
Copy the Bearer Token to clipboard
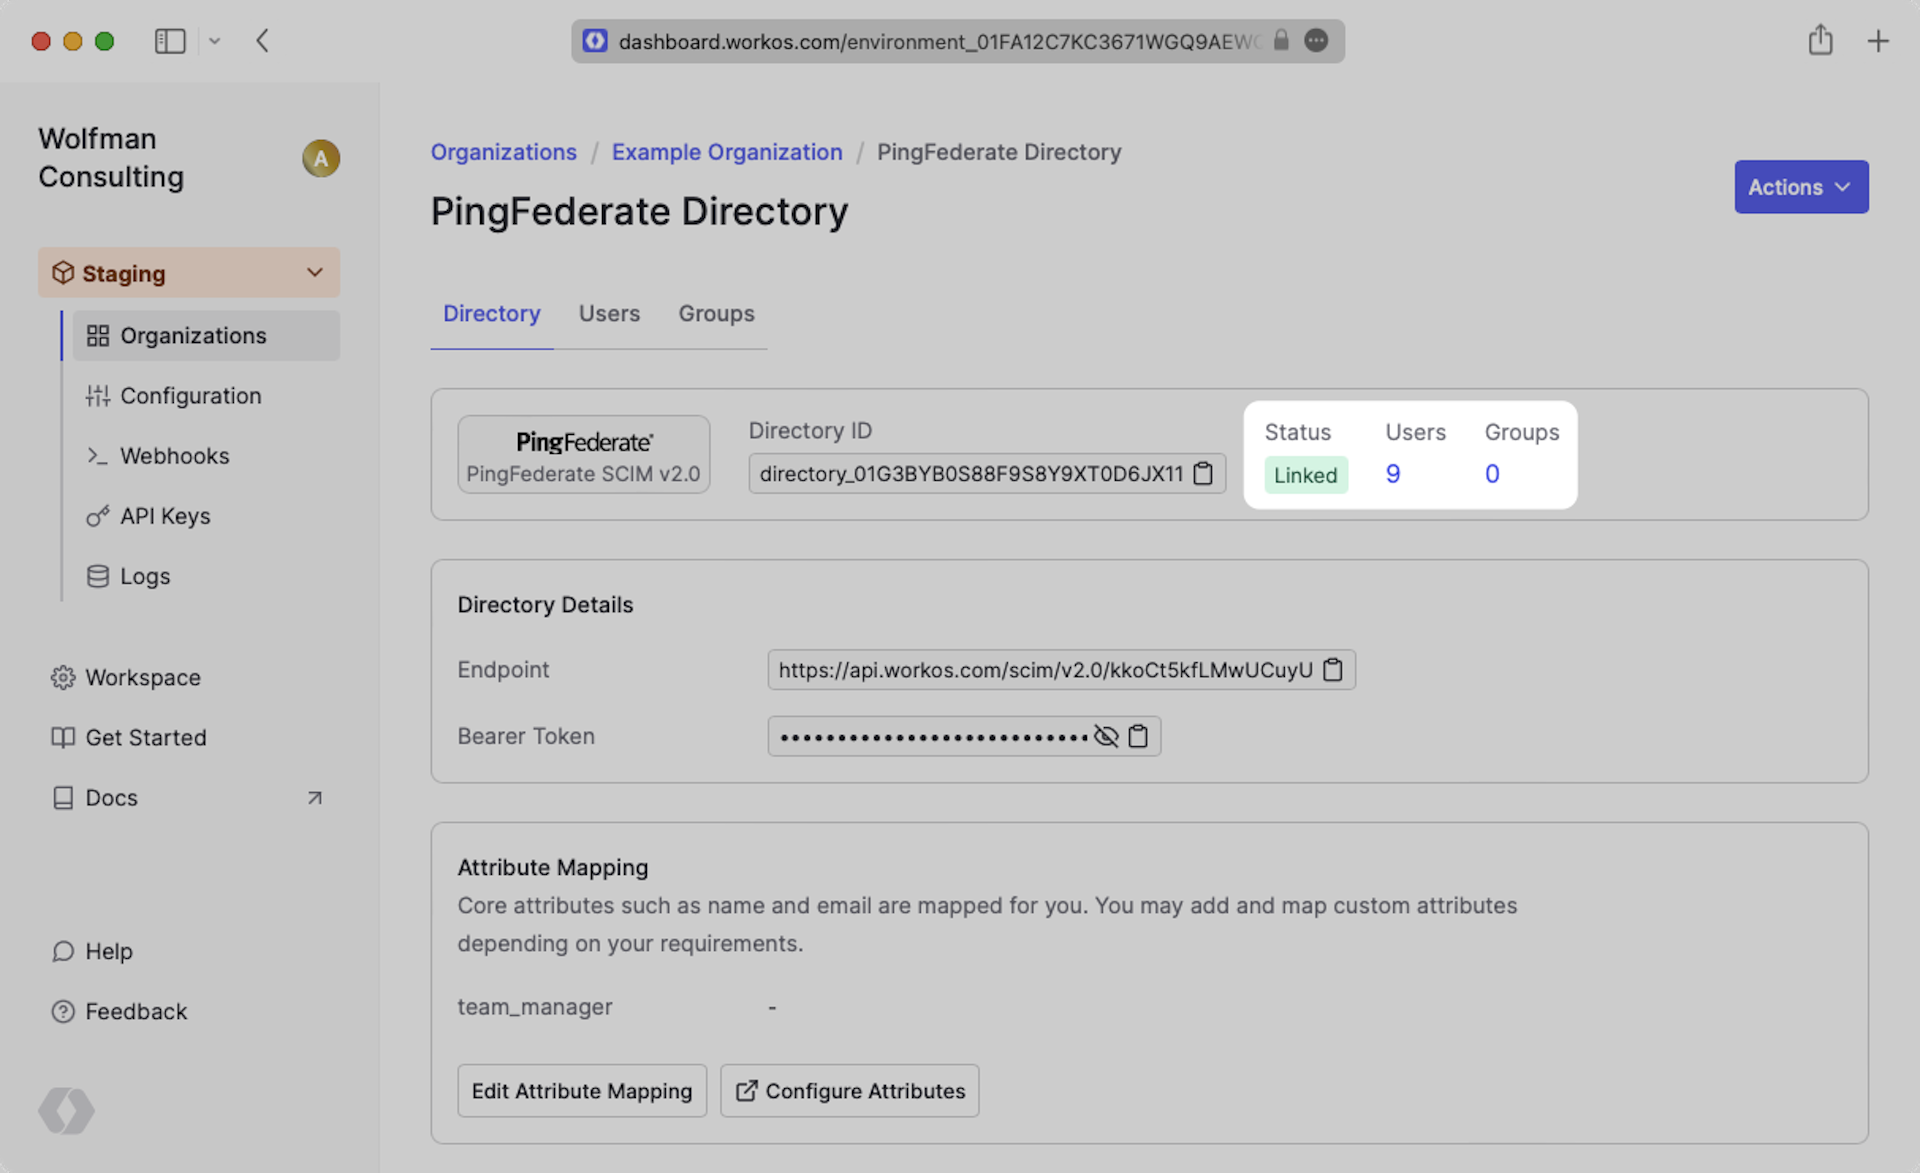tap(1138, 736)
